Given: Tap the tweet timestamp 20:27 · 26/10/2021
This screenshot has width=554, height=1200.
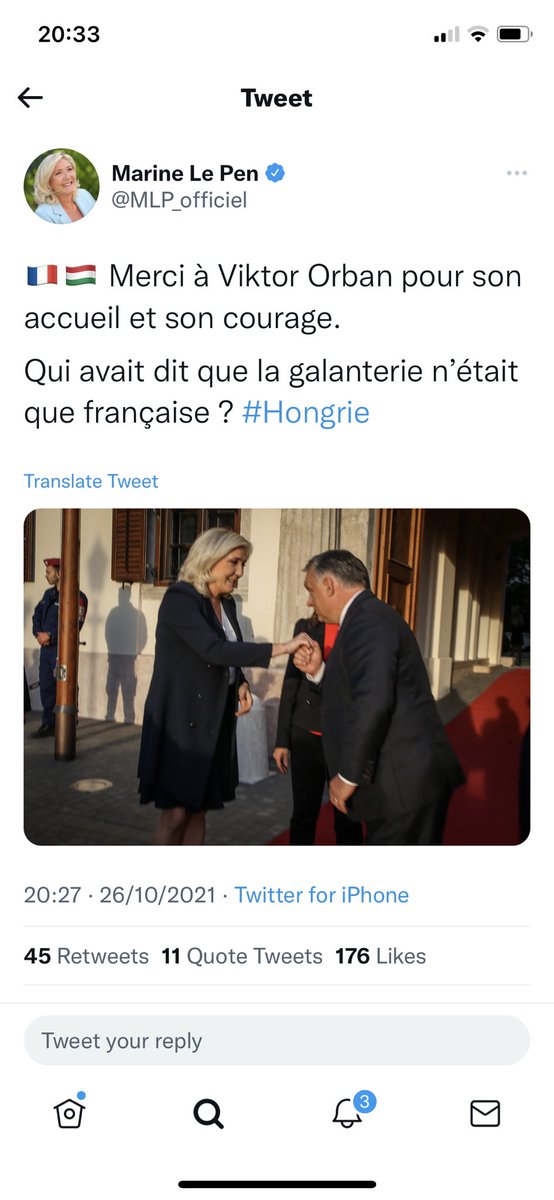Looking at the screenshot, I should coord(120,895).
